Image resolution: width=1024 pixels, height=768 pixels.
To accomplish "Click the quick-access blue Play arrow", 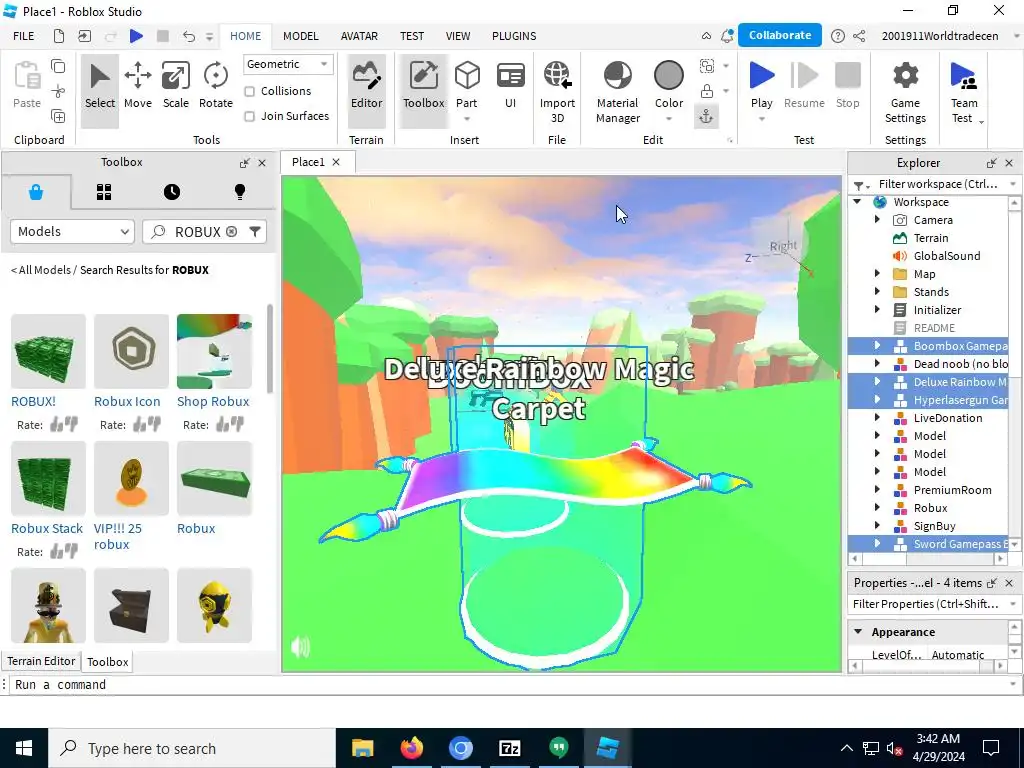I will point(136,36).
